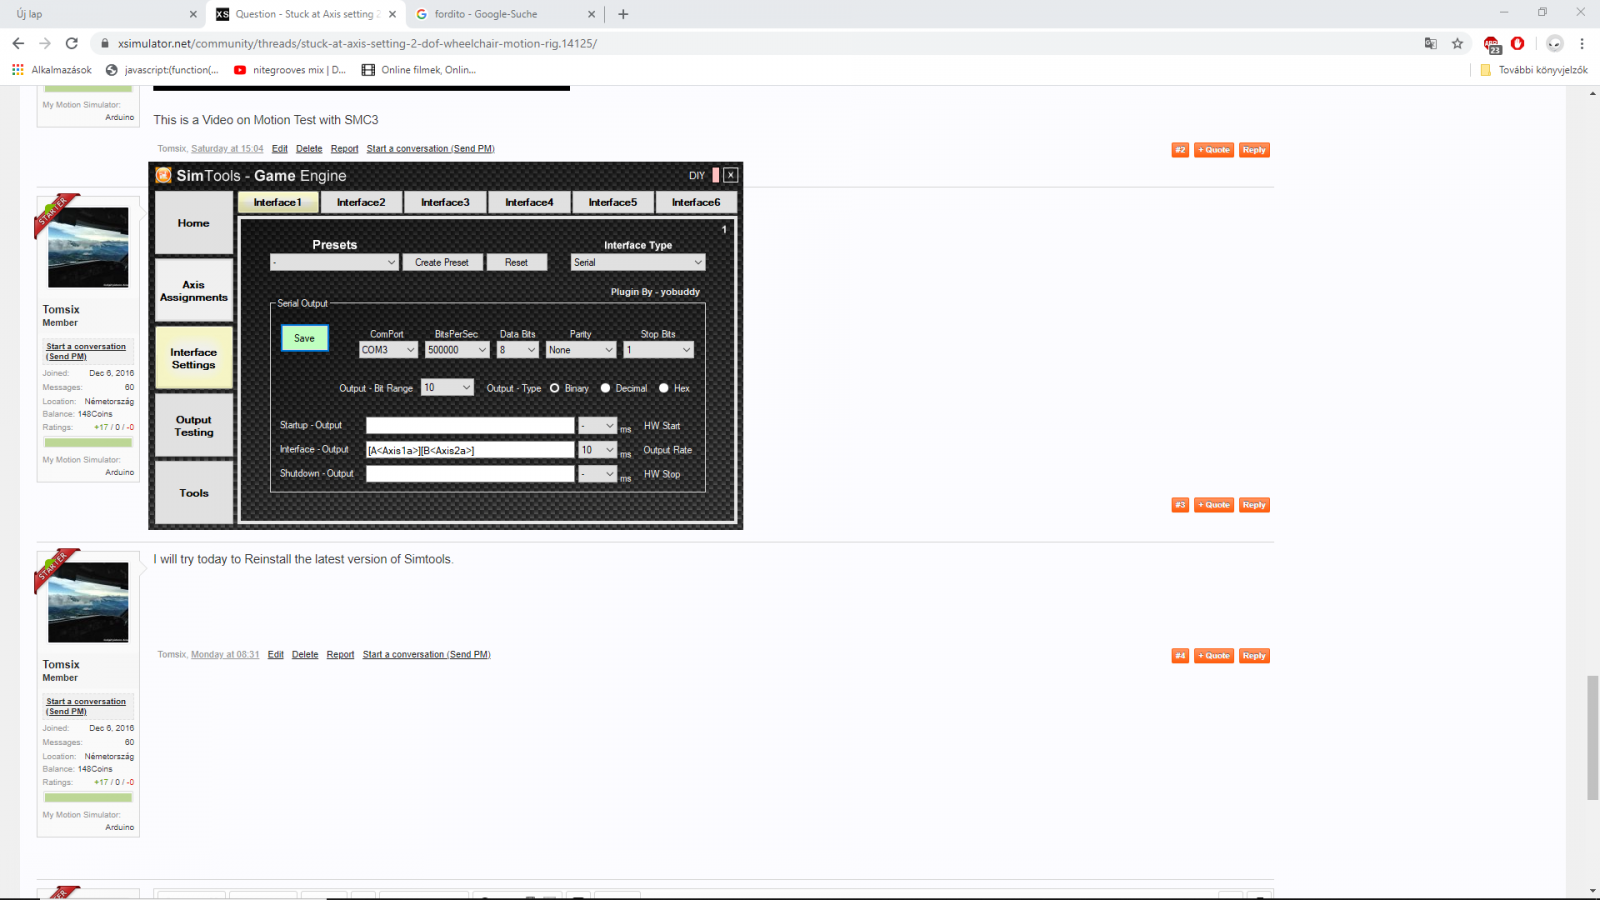Click into Shutdown - Output field

pos(470,474)
